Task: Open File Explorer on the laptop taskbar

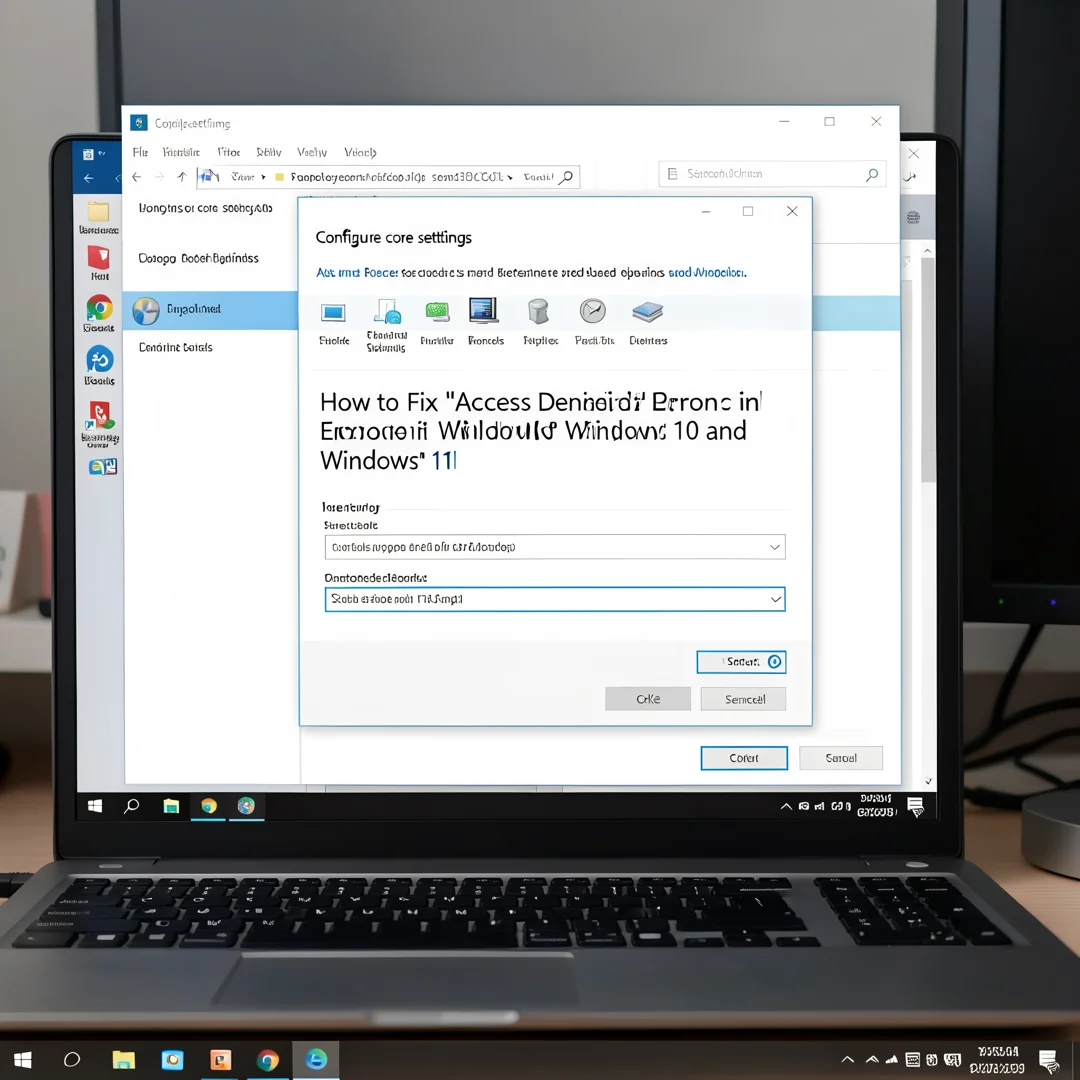Action: 171,806
